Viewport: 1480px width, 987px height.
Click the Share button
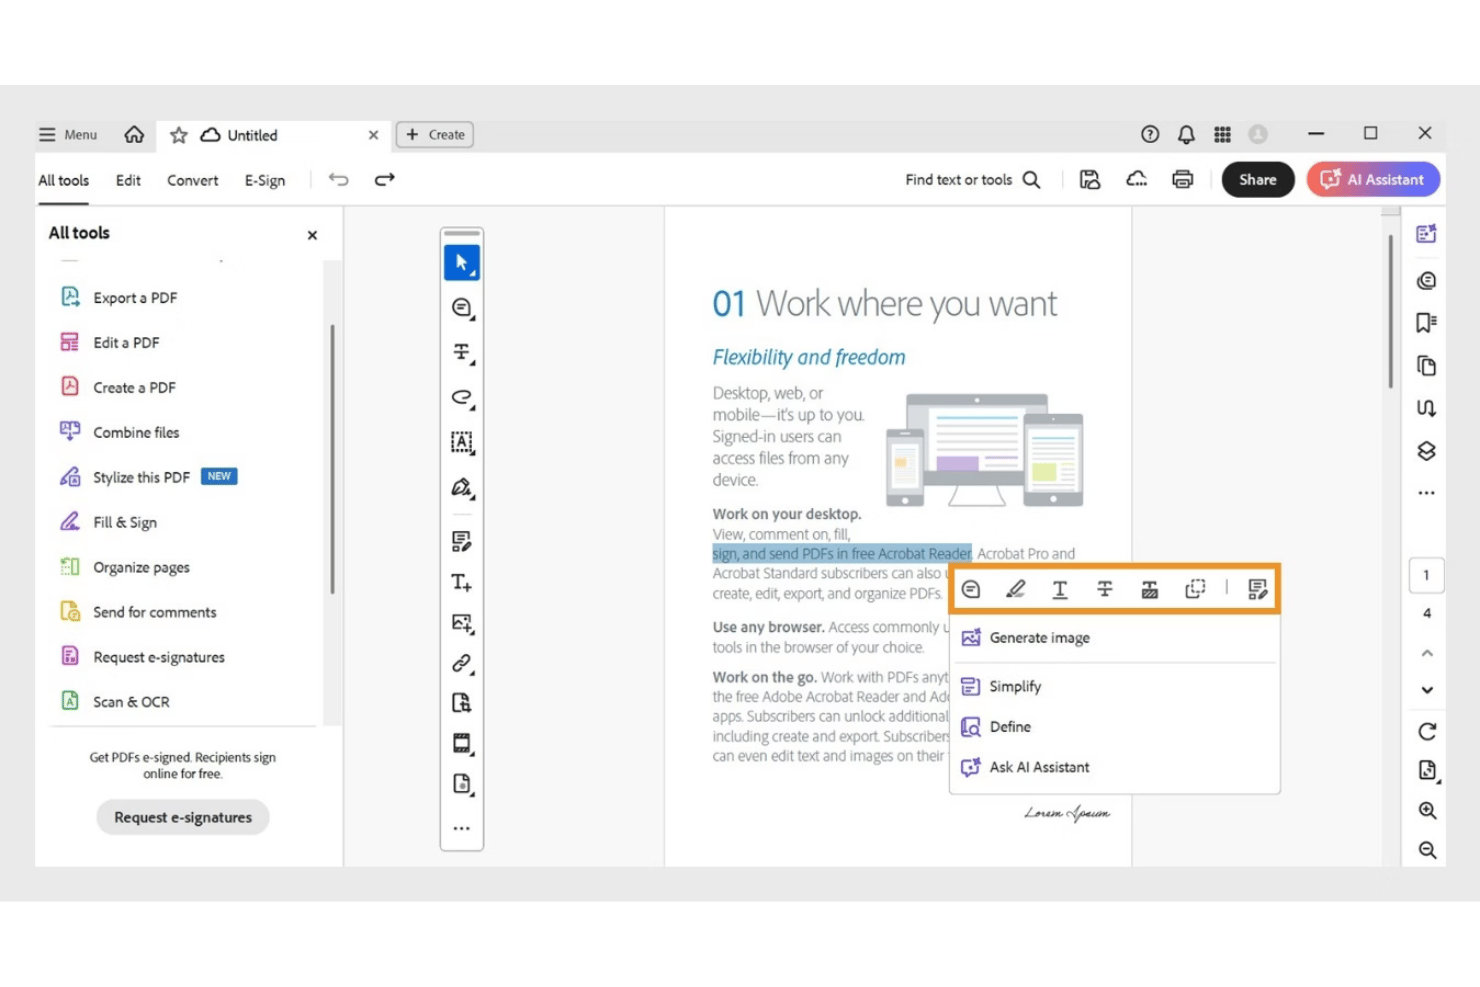coord(1258,180)
